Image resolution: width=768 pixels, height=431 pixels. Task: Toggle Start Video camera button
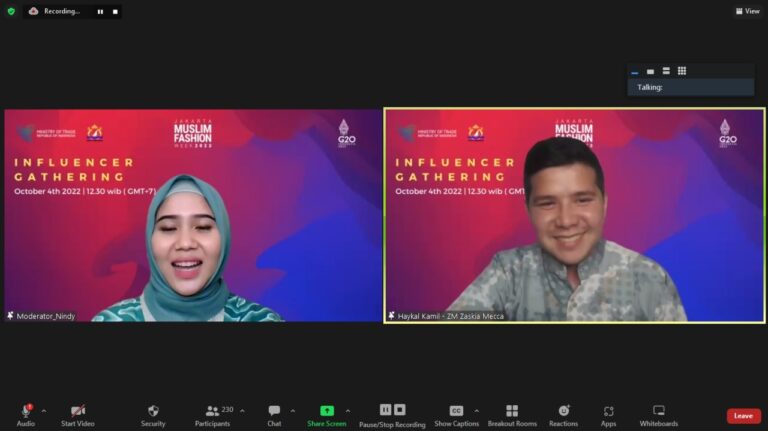77,411
